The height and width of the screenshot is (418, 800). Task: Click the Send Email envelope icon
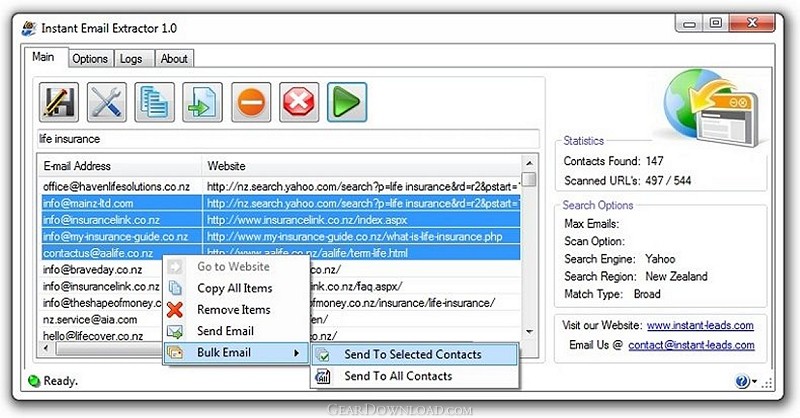[x=175, y=332]
